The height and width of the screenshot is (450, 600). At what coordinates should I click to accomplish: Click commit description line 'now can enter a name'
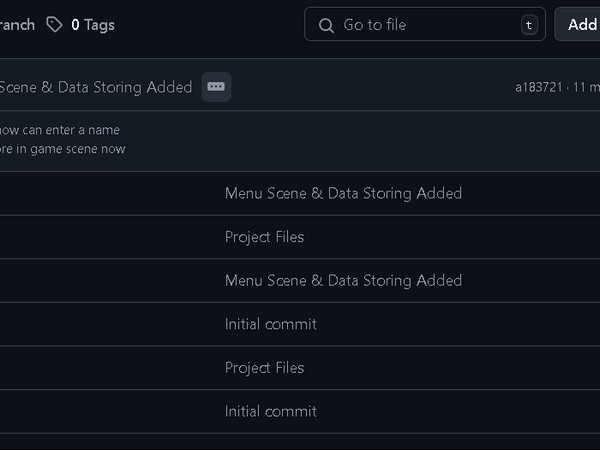[x=60, y=130]
